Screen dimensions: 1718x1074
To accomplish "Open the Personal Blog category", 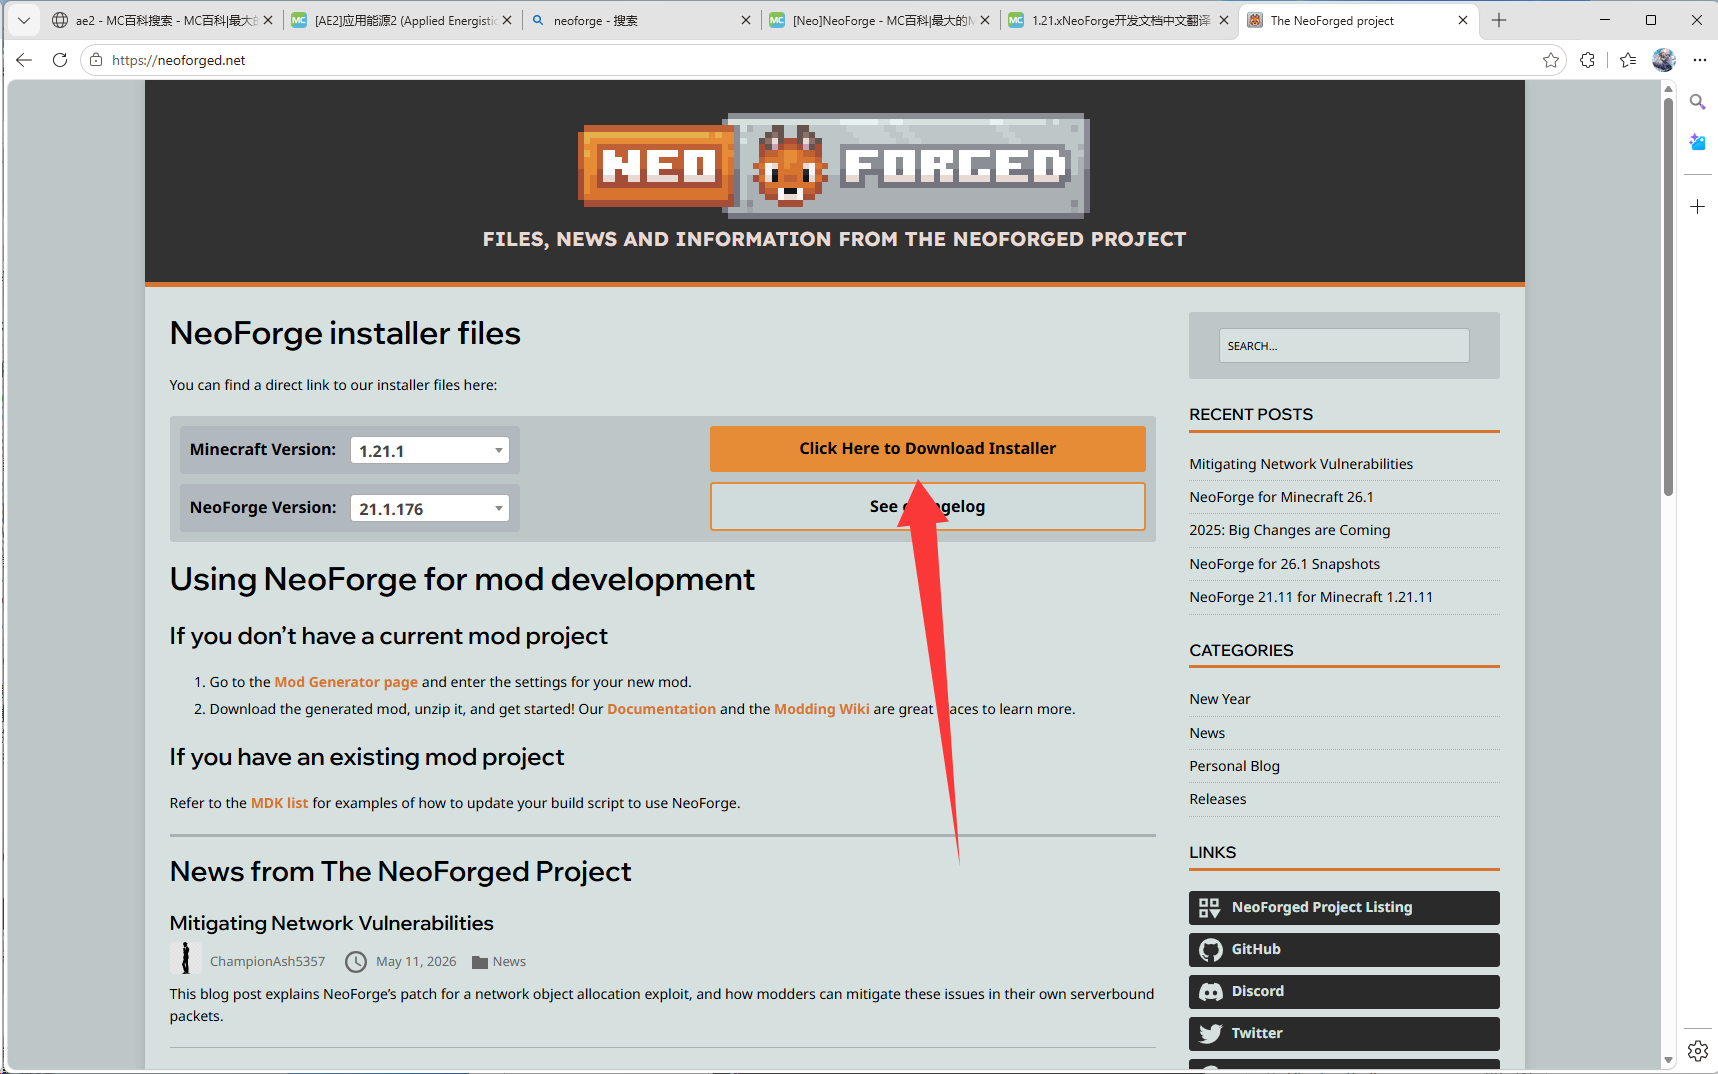I will [1234, 766].
